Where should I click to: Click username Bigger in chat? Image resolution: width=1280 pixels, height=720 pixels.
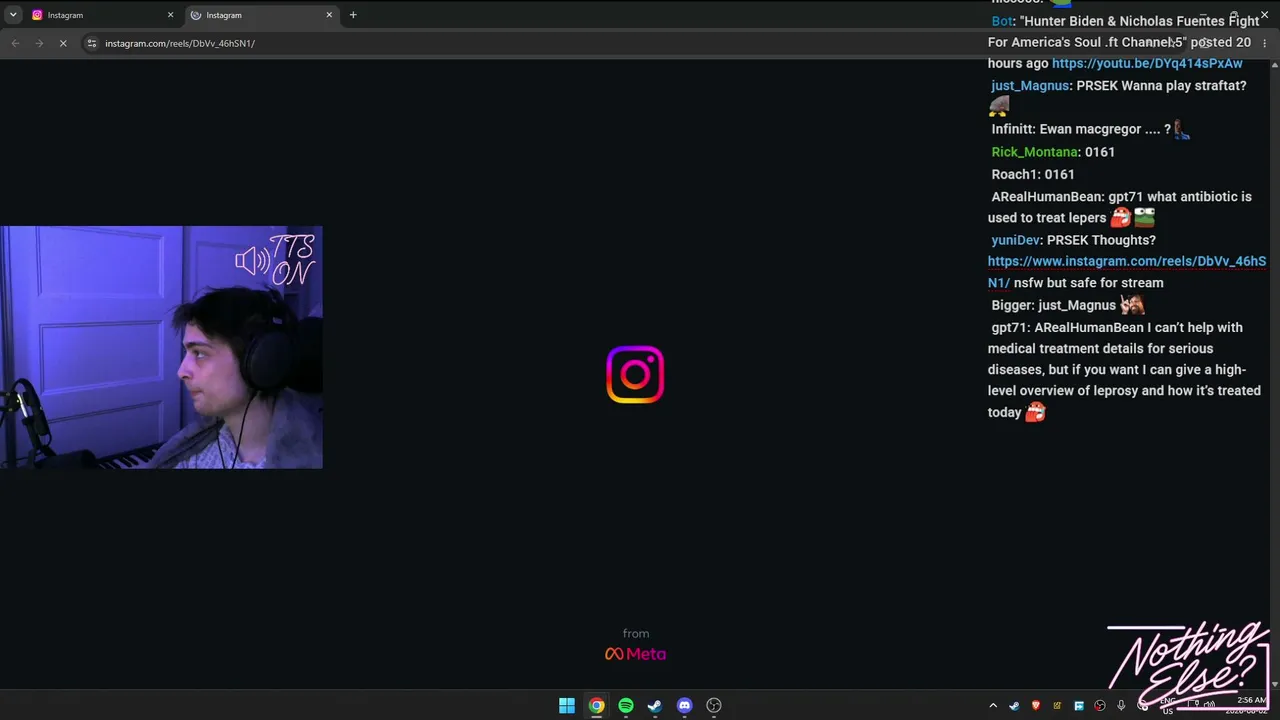pyautogui.click(x=1010, y=305)
